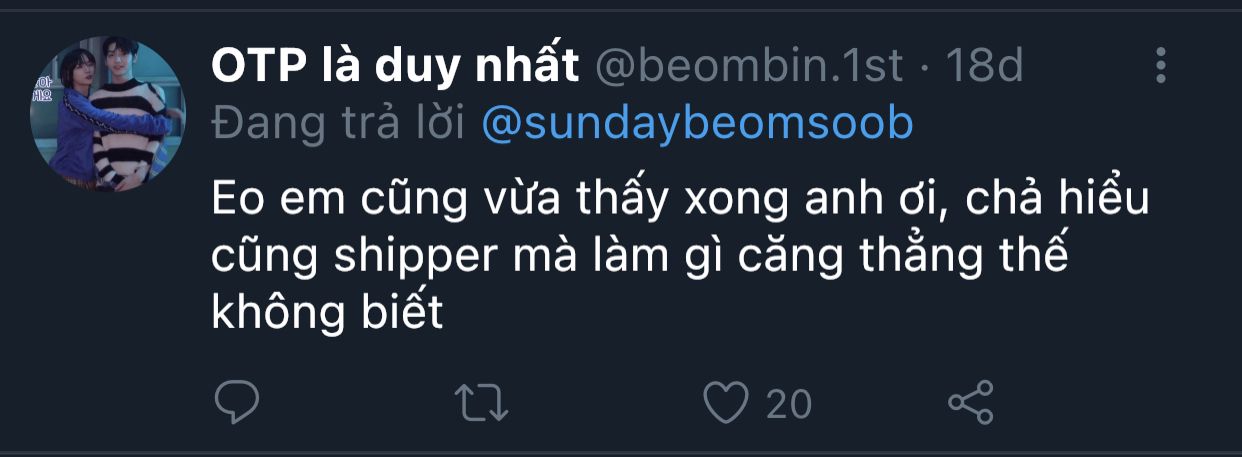Click the 18d timestamp
Viewport: 1242px width, 457px height.
[x=985, y=66]
